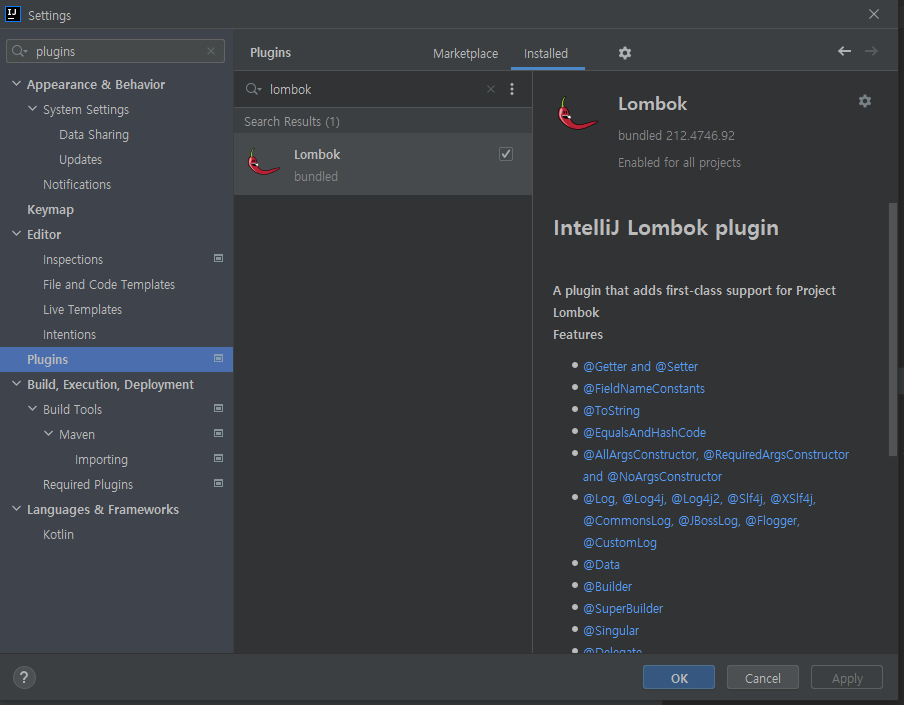Viewport: 904px width, 705px height.
Task: Open the @Builder link
Action: 607,586
